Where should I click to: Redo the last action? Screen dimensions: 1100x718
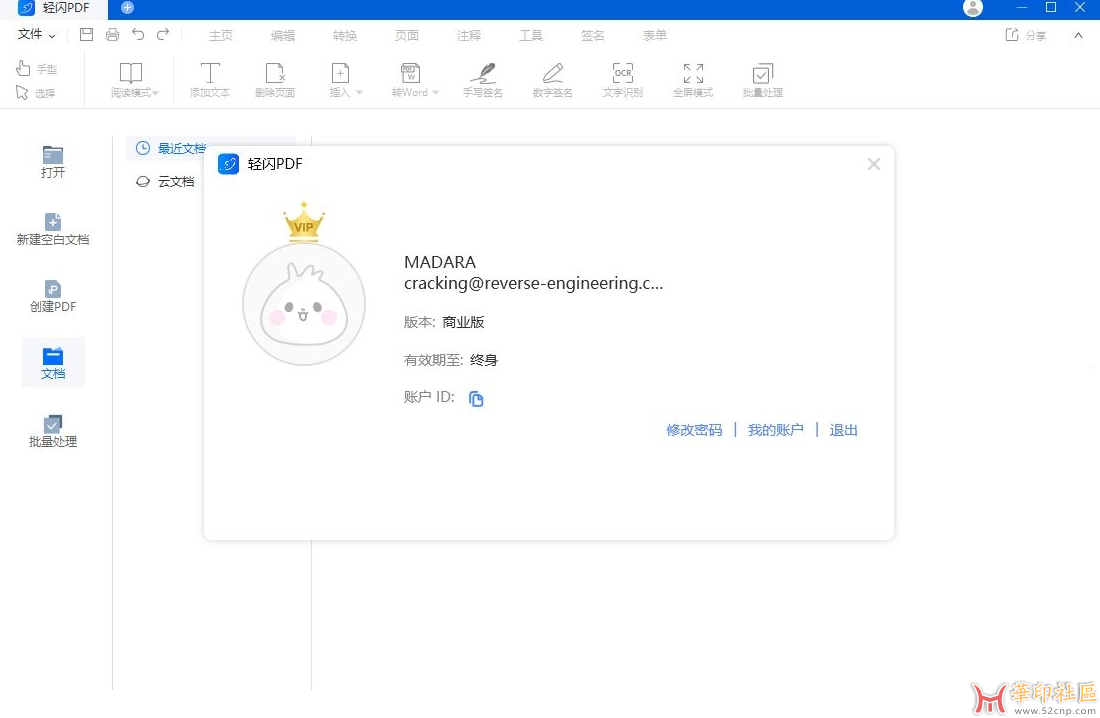[163, 34]
